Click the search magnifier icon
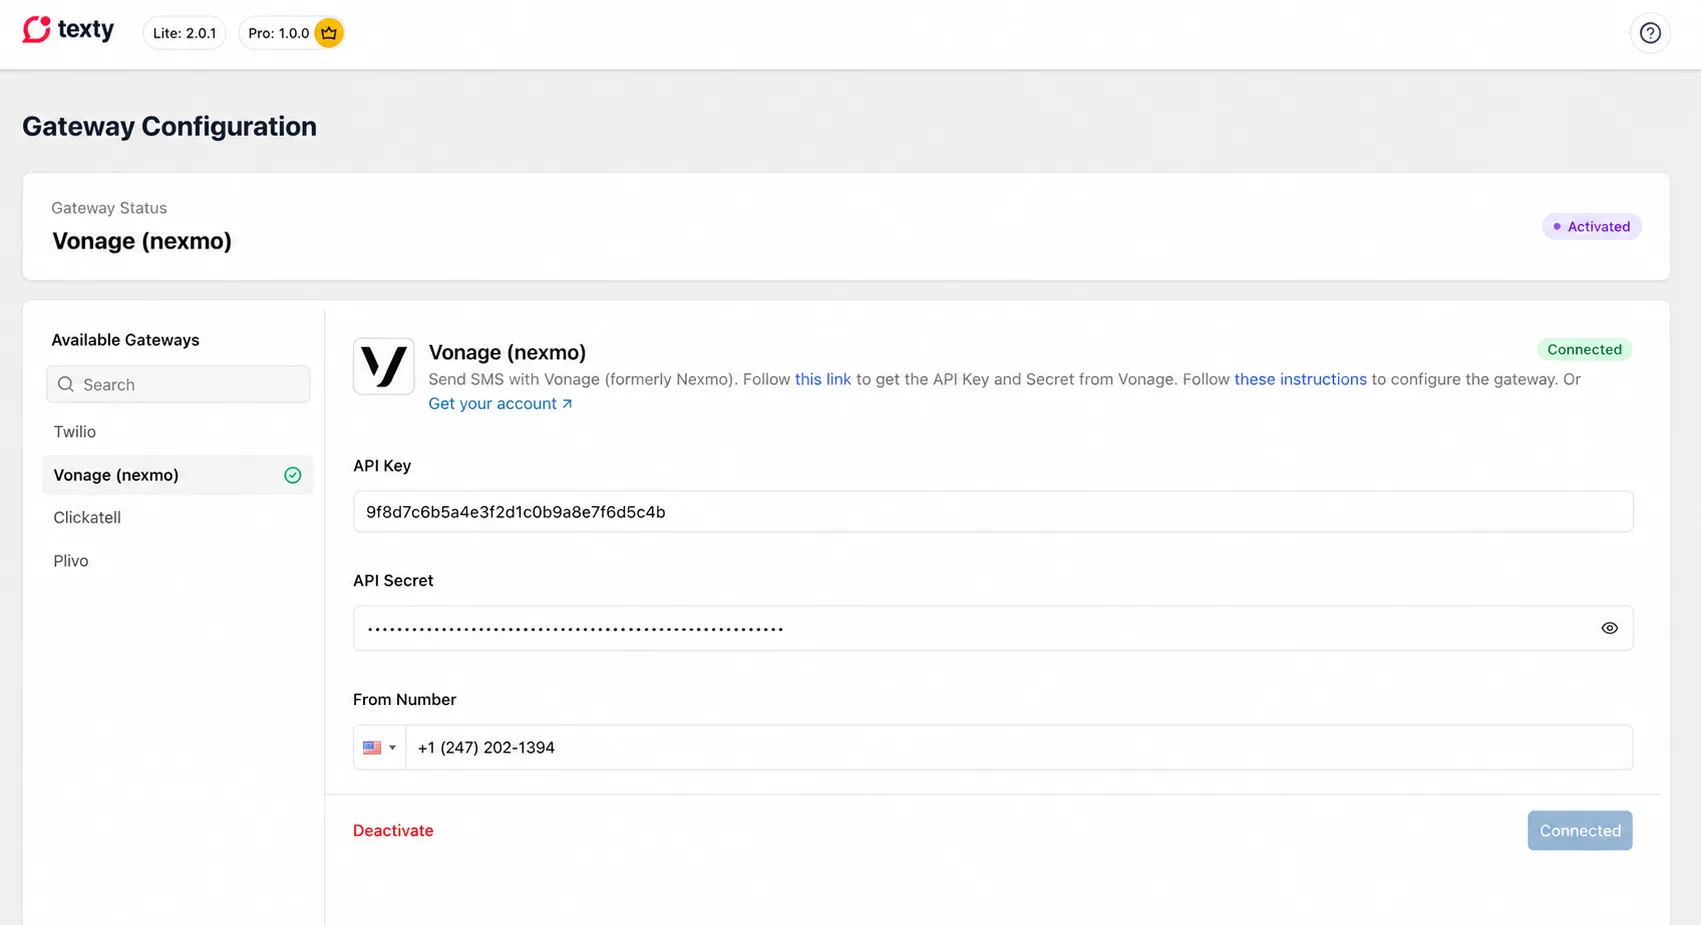 pyautogui.click(x=66, y=384)
